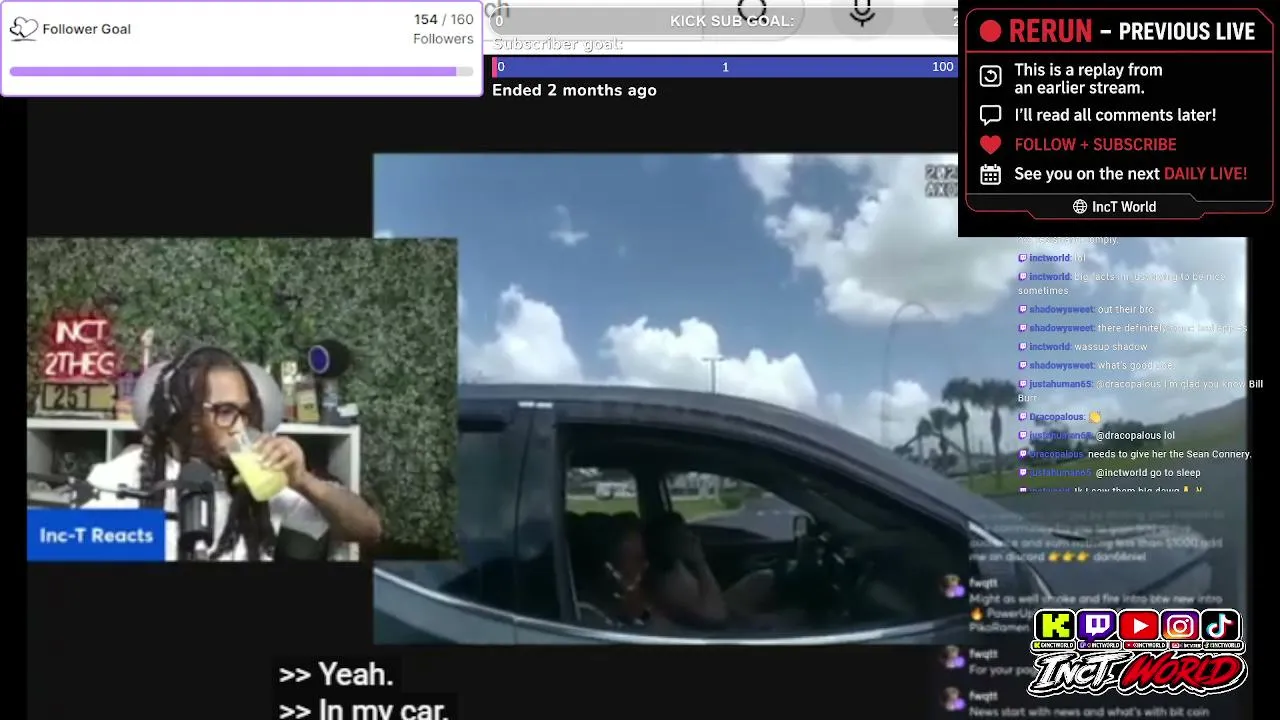1280x720 pixels.
Task: Click the Twitch badge beside the 'go to sleep' message
Action: click(x=1023, y=473)
